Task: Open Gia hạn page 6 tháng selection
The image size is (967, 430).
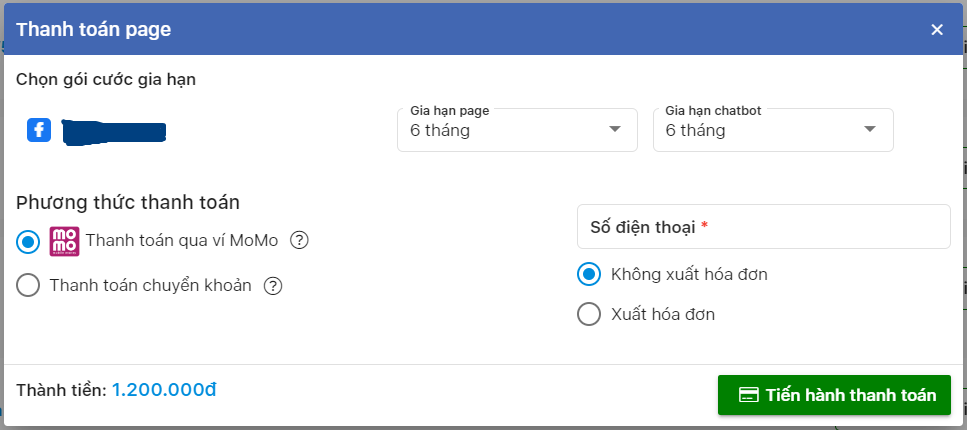Action: [500, 130]
